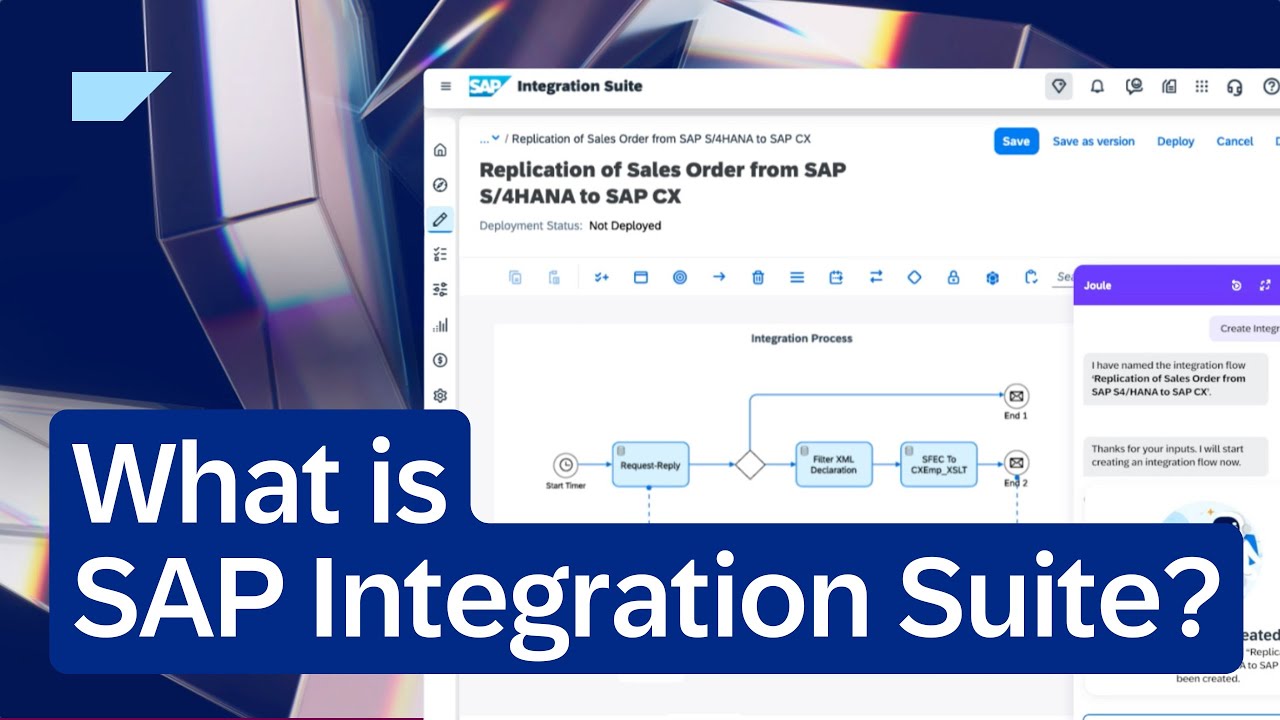Open the news documents icon in the header

(x=1169, y=87)
